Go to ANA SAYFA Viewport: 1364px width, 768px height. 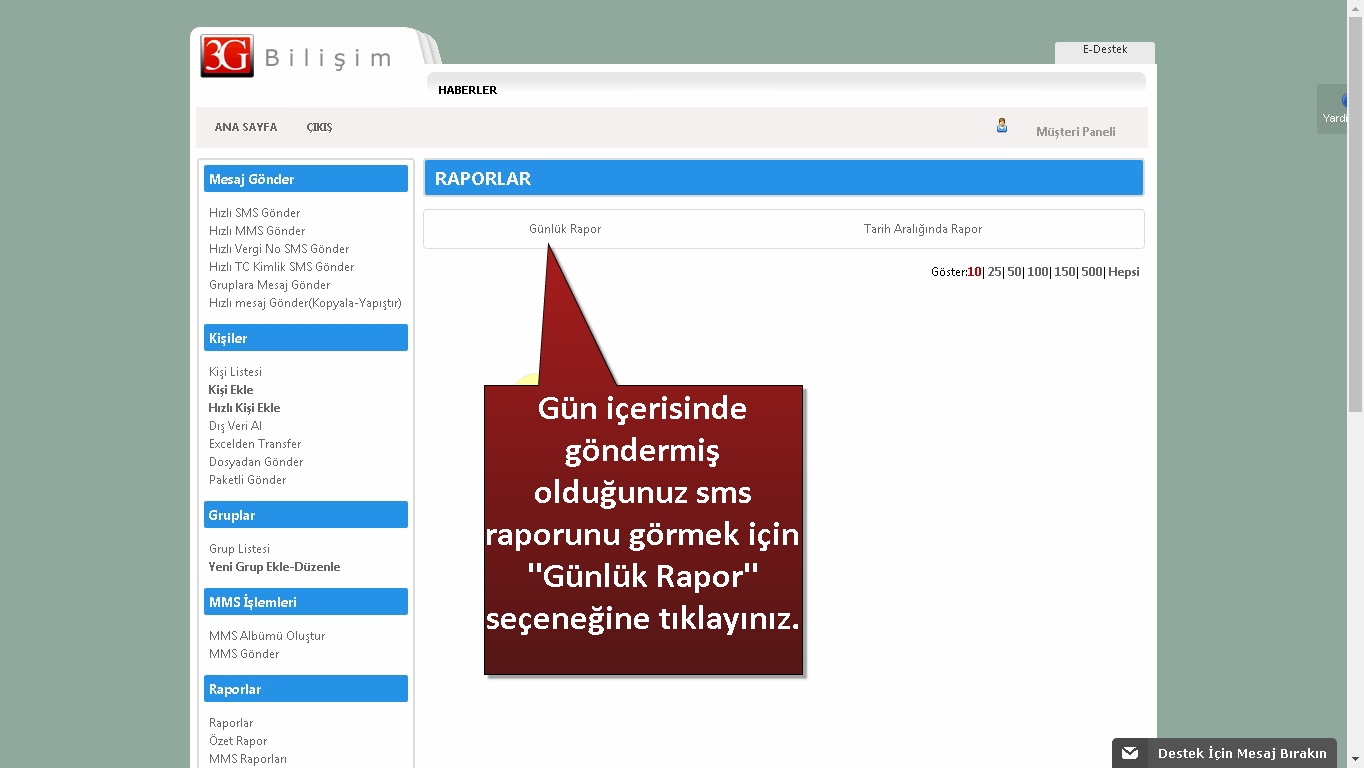(x=245, y=128)
